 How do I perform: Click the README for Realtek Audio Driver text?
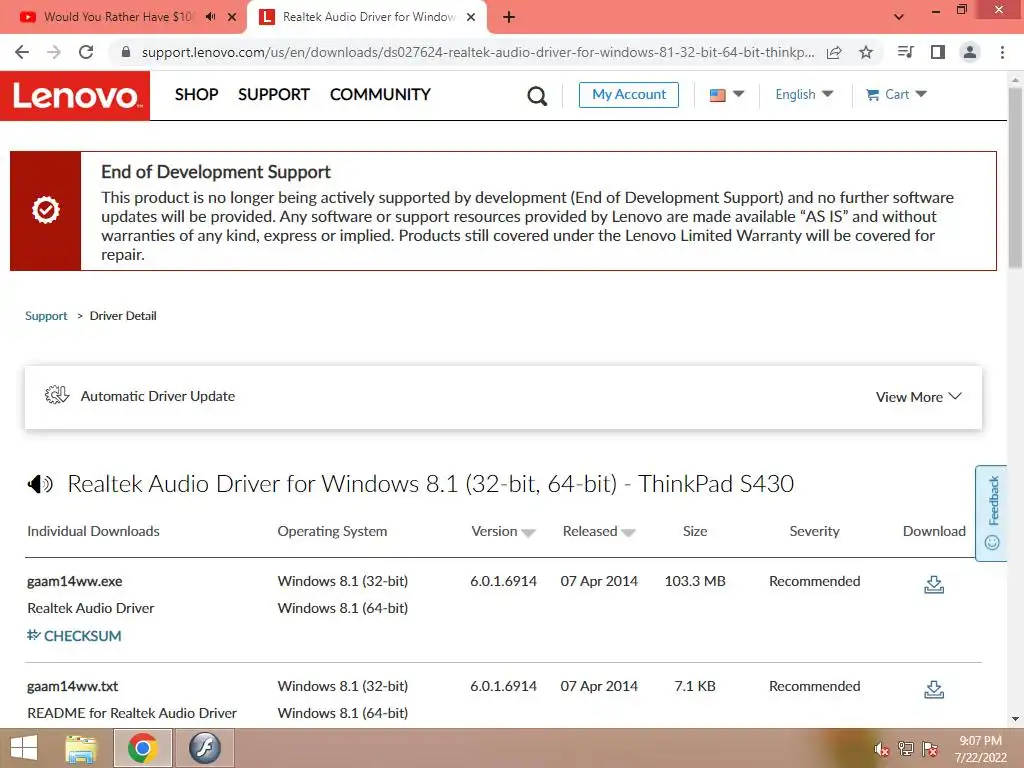click(x=132, y=713)
